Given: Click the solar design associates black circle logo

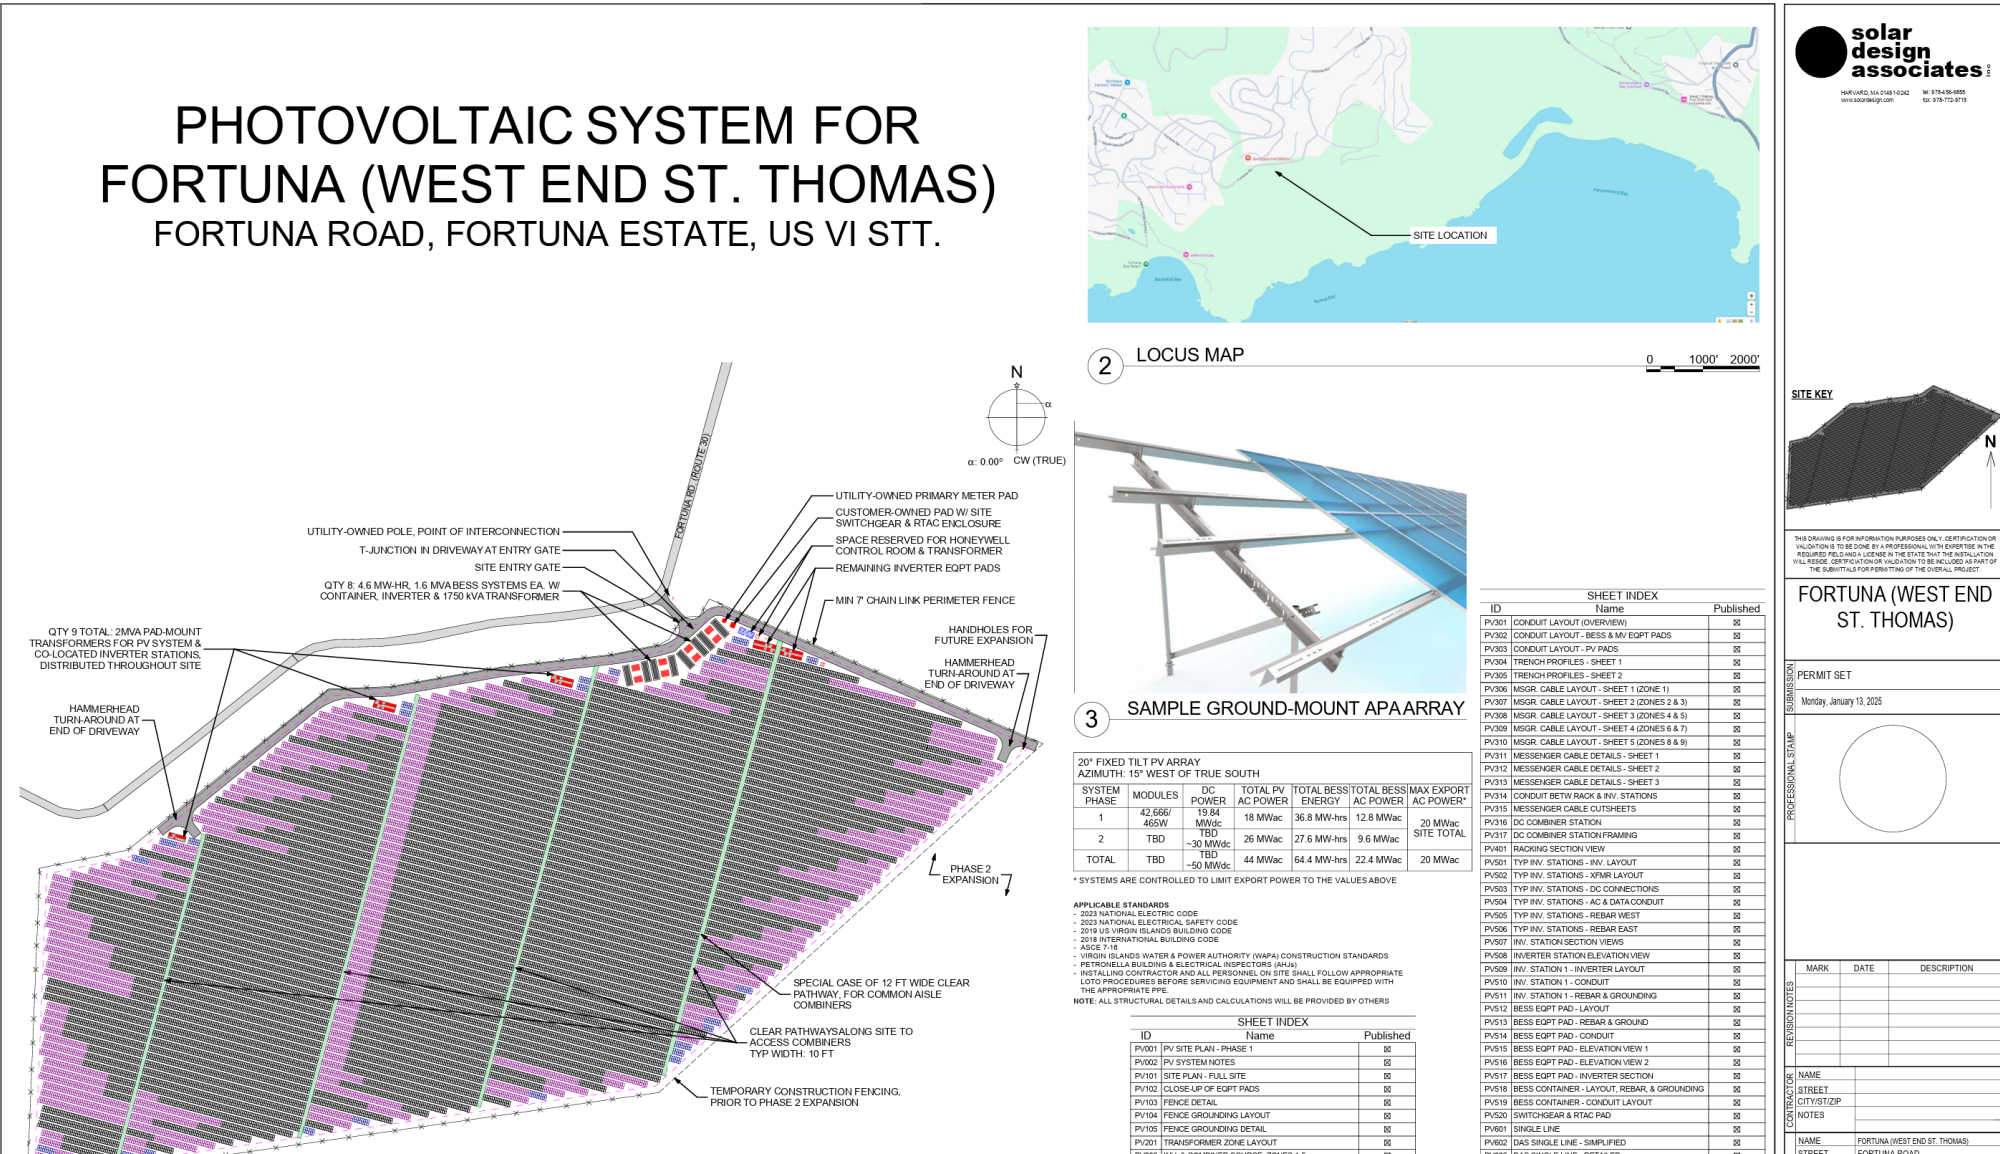Looking at the screenshot, I should tap(1820, 52).
